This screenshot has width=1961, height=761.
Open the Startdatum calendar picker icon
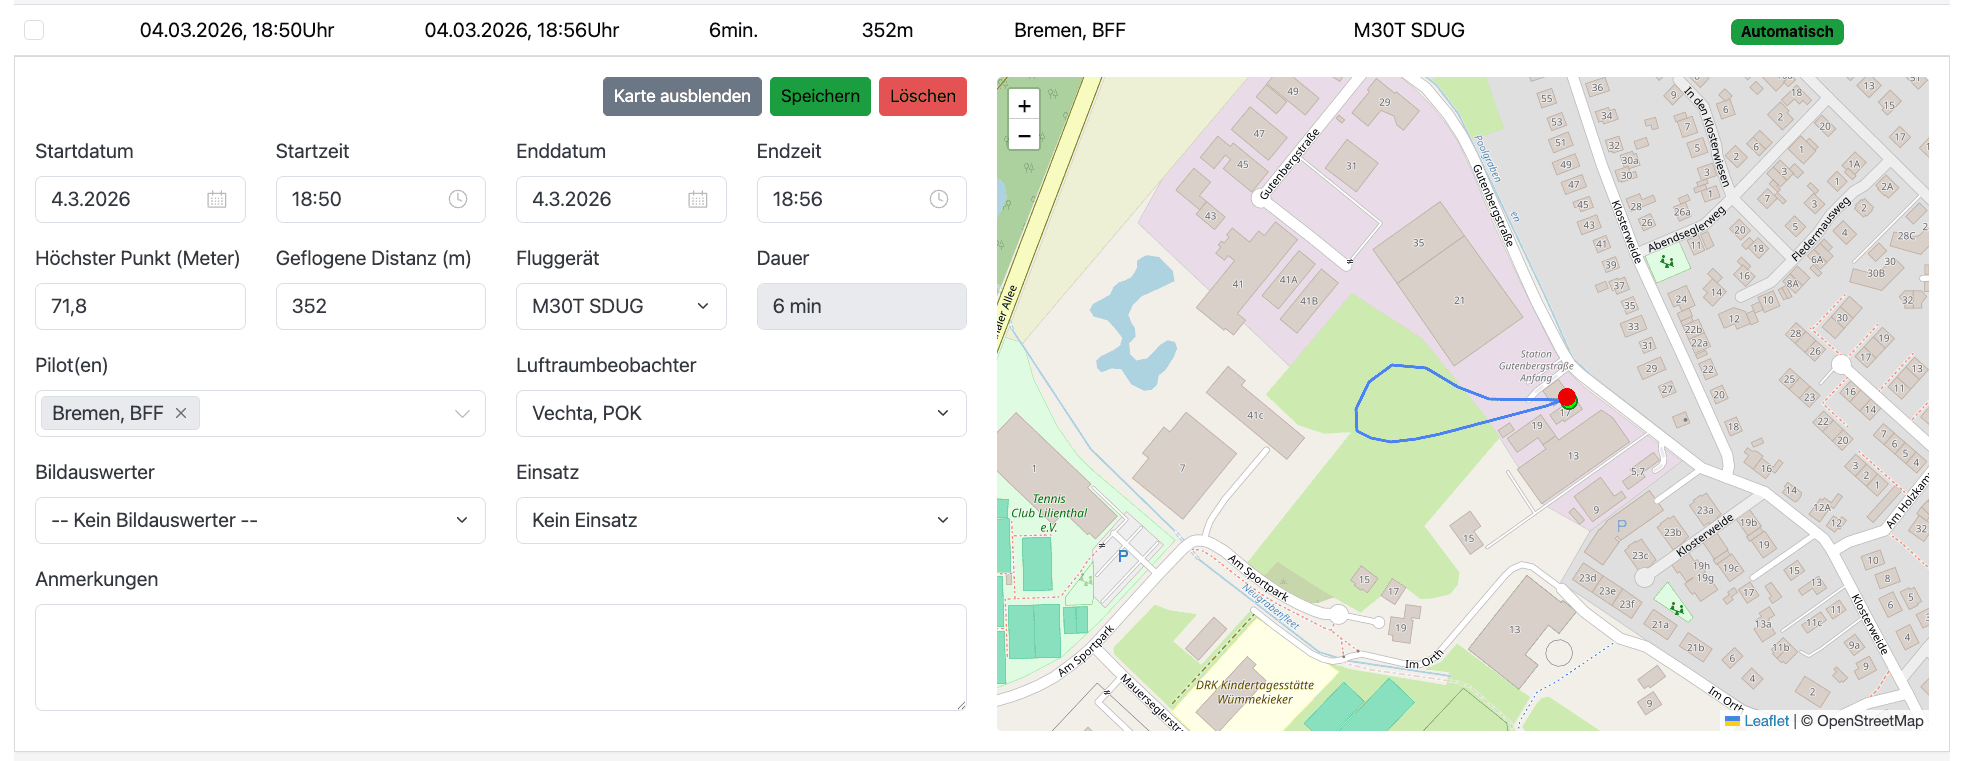tap(216, 199)
